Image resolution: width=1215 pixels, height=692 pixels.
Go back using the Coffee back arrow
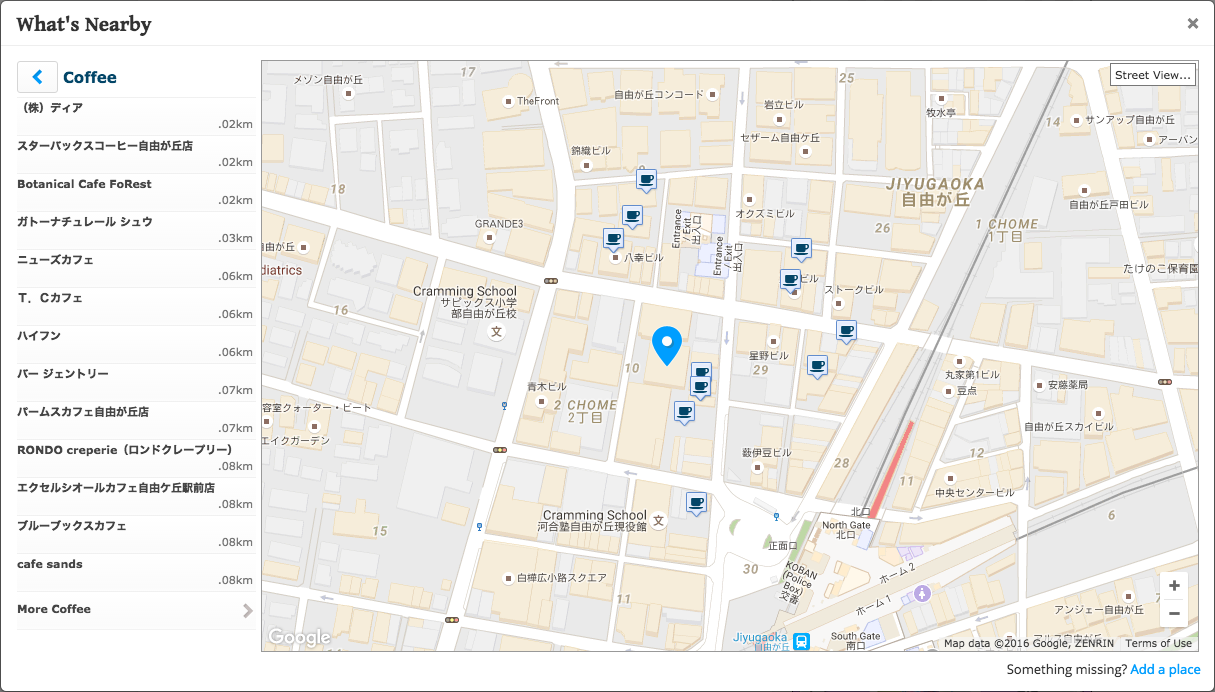tap(37, 77)
